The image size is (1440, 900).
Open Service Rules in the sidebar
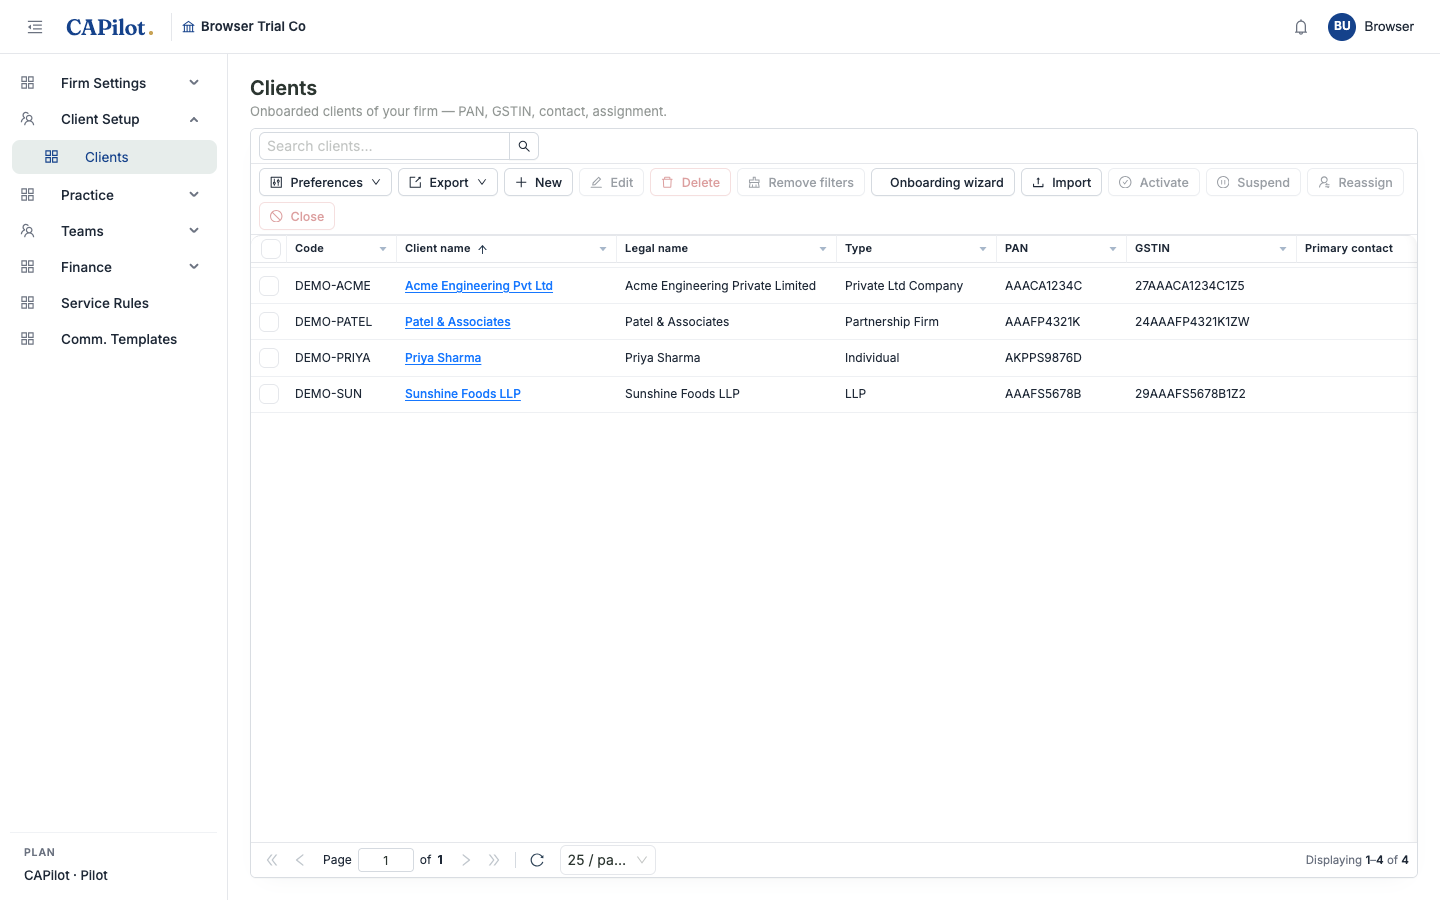(x=114, y=303)
